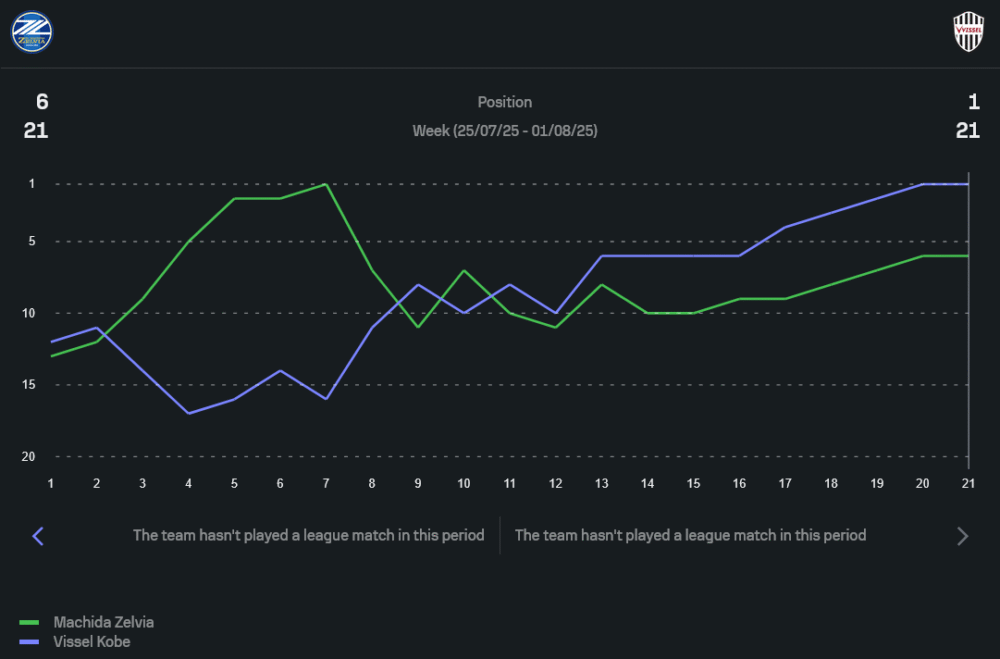
Task: Go to next week with right arrow
Action: click(x=963, y=536)
